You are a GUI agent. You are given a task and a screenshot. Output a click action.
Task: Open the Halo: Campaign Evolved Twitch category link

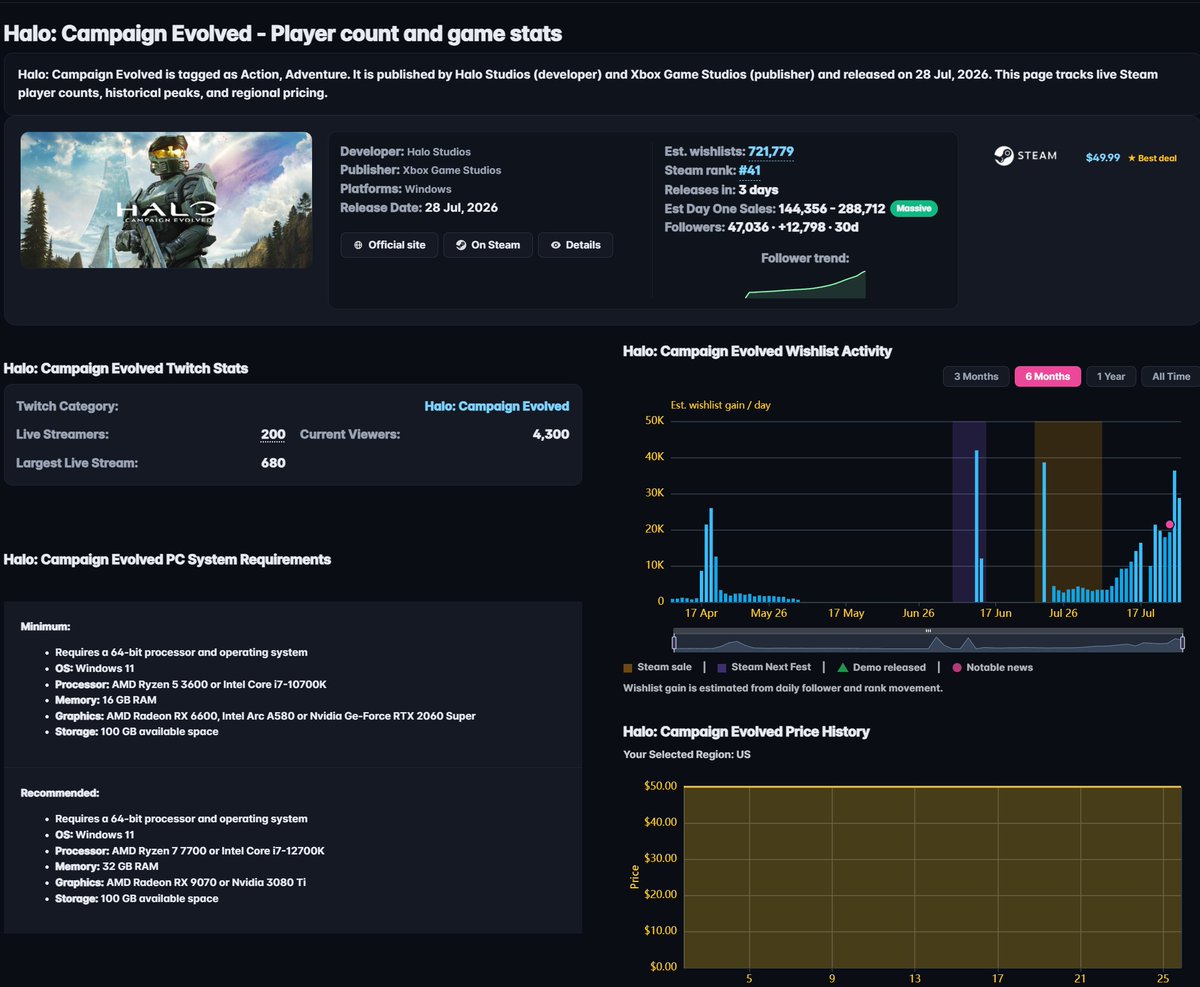[x=497, y=406]
